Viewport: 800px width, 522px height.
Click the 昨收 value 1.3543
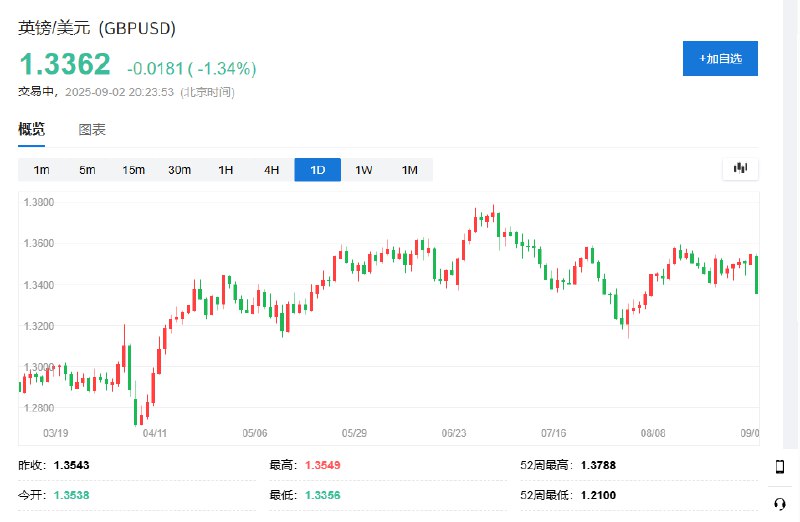click(71, 465)
